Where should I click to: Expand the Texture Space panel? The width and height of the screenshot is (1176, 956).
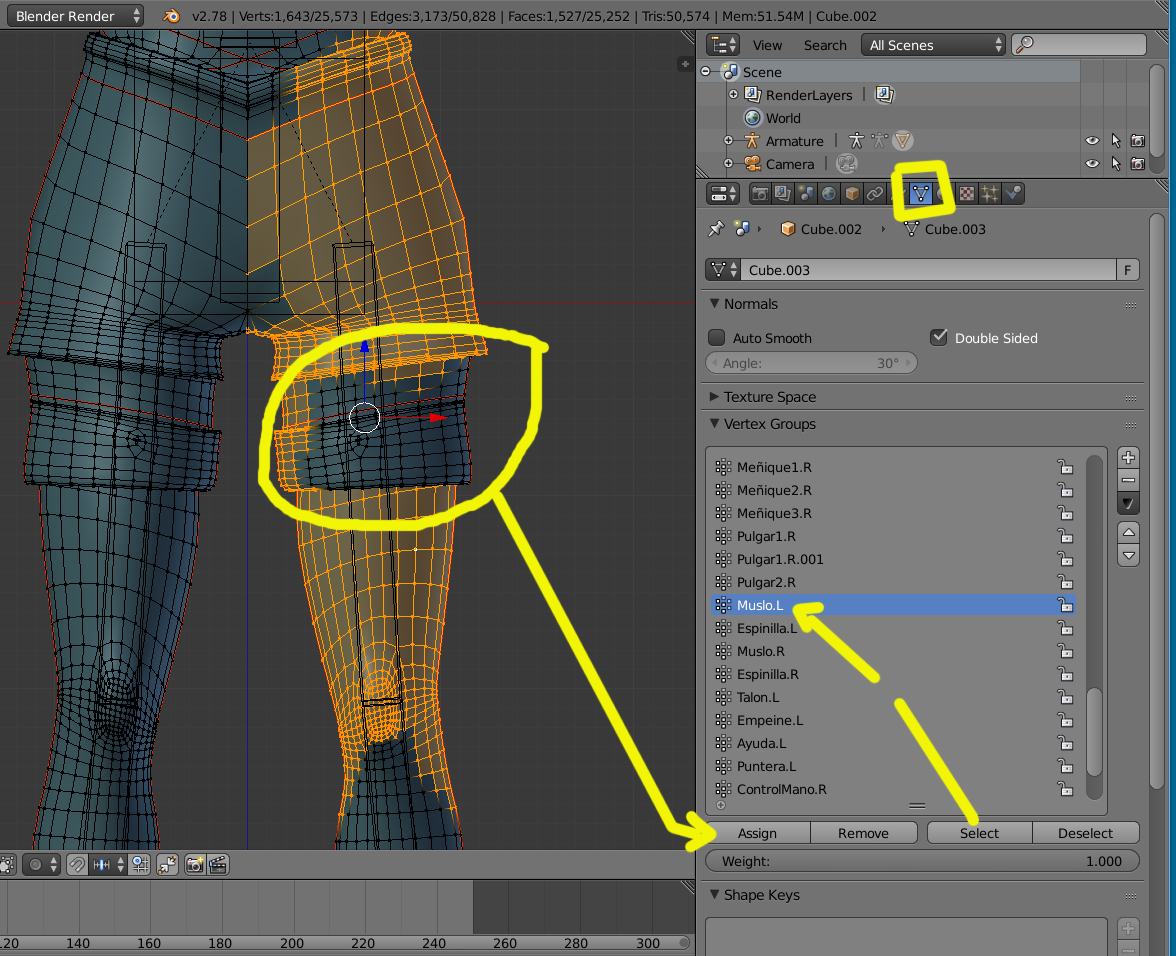pos(769,397)
